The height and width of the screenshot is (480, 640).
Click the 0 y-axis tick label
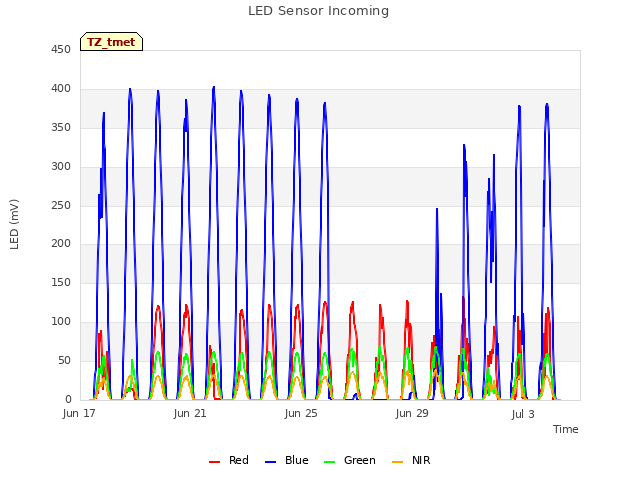68,399
